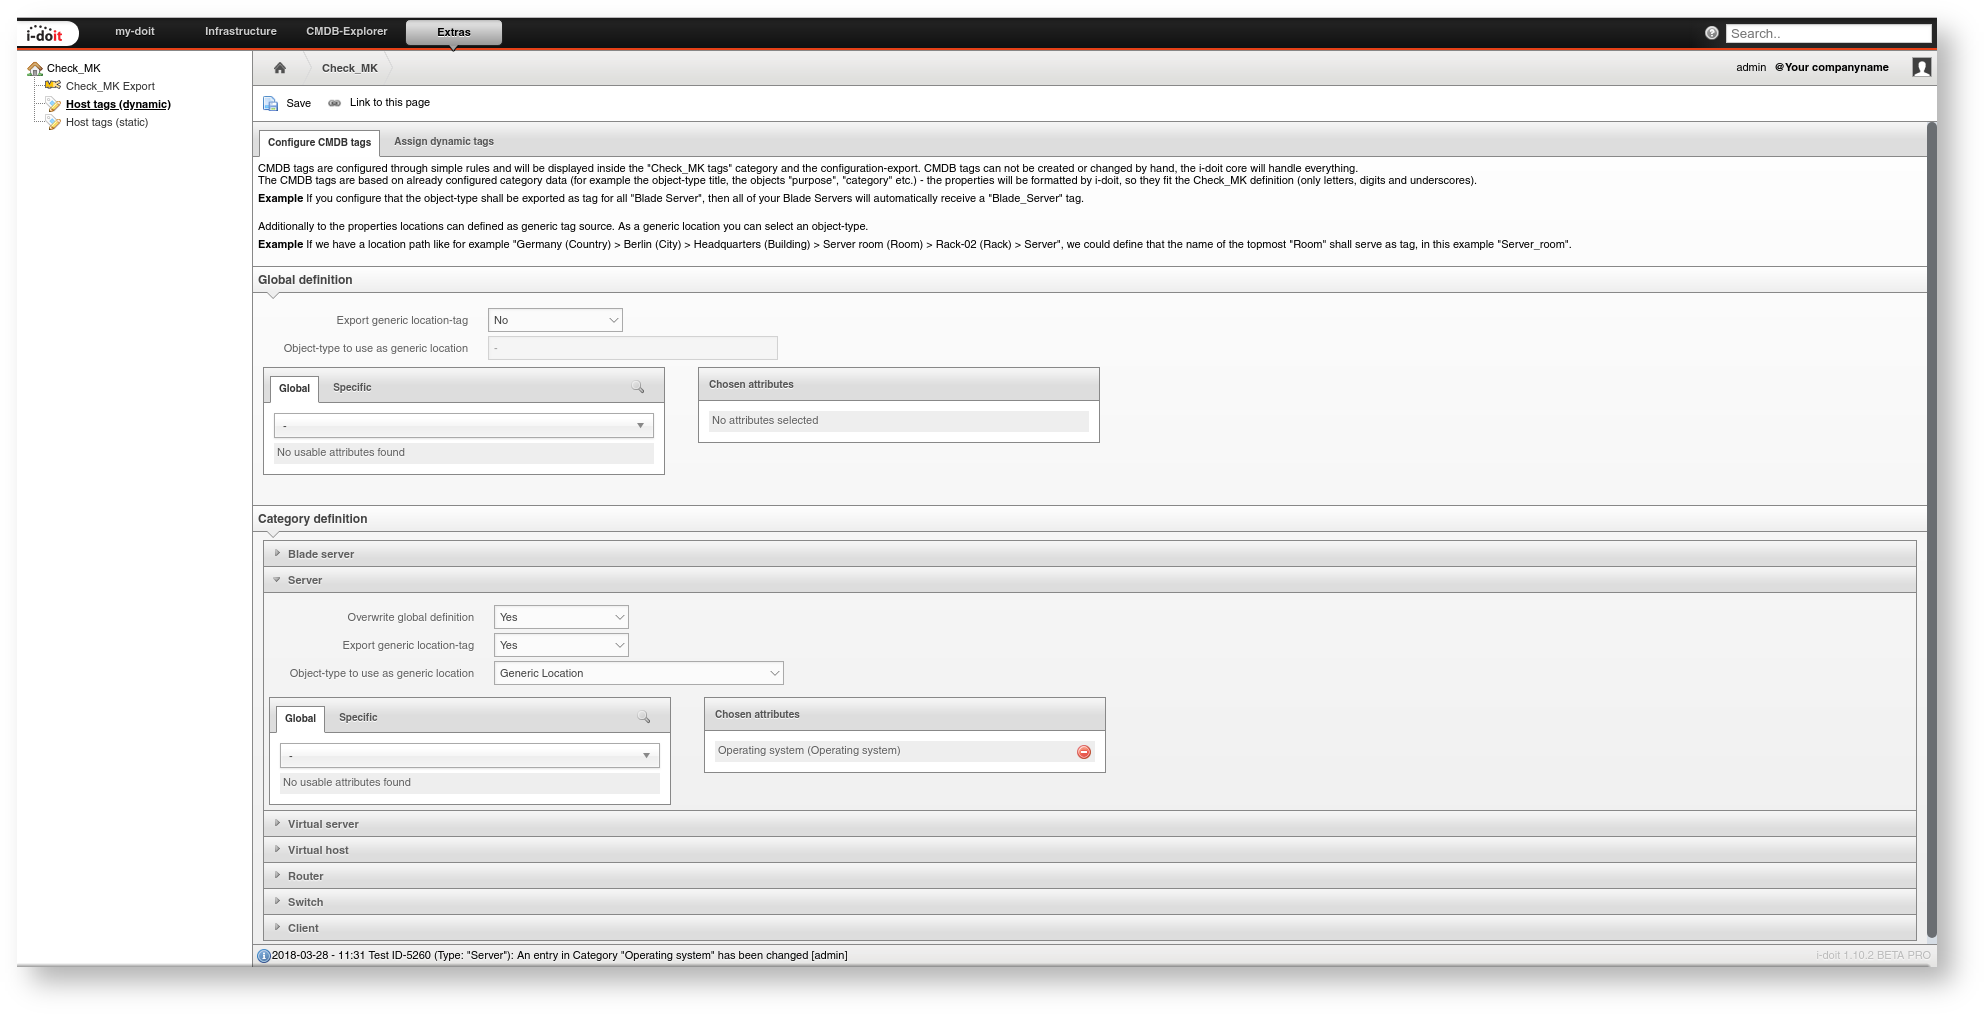Open Export generic location-tag dropdown set to No
The height and width of the screenshot is (1015, 1985).
tap(555, 320)
